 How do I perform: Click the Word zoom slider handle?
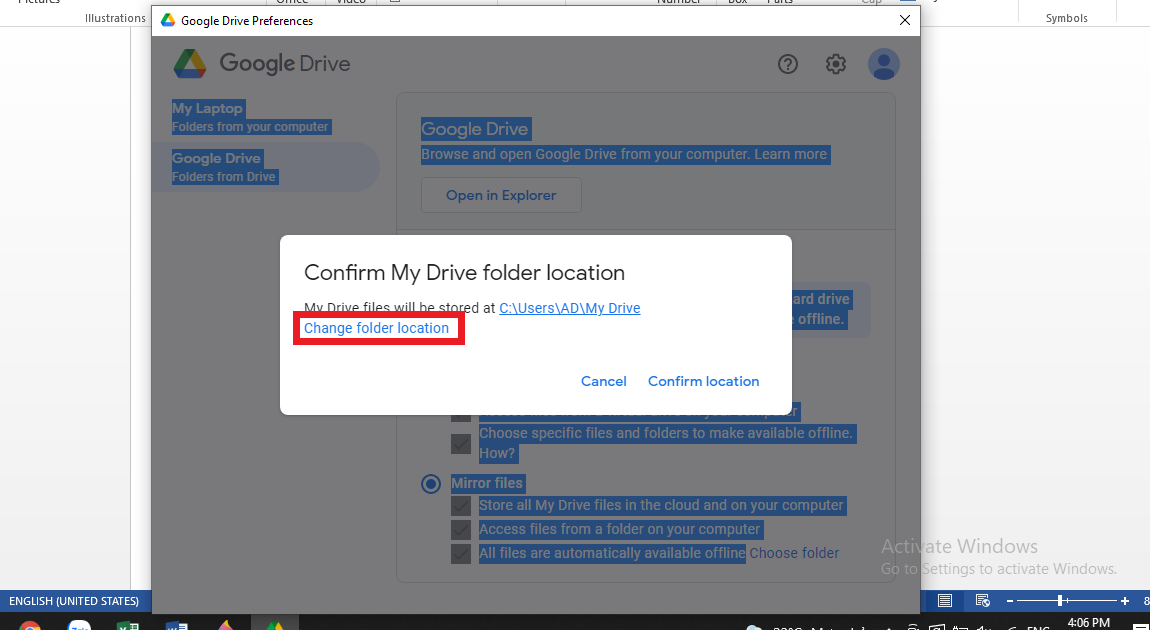click(x=1059, y=601)
